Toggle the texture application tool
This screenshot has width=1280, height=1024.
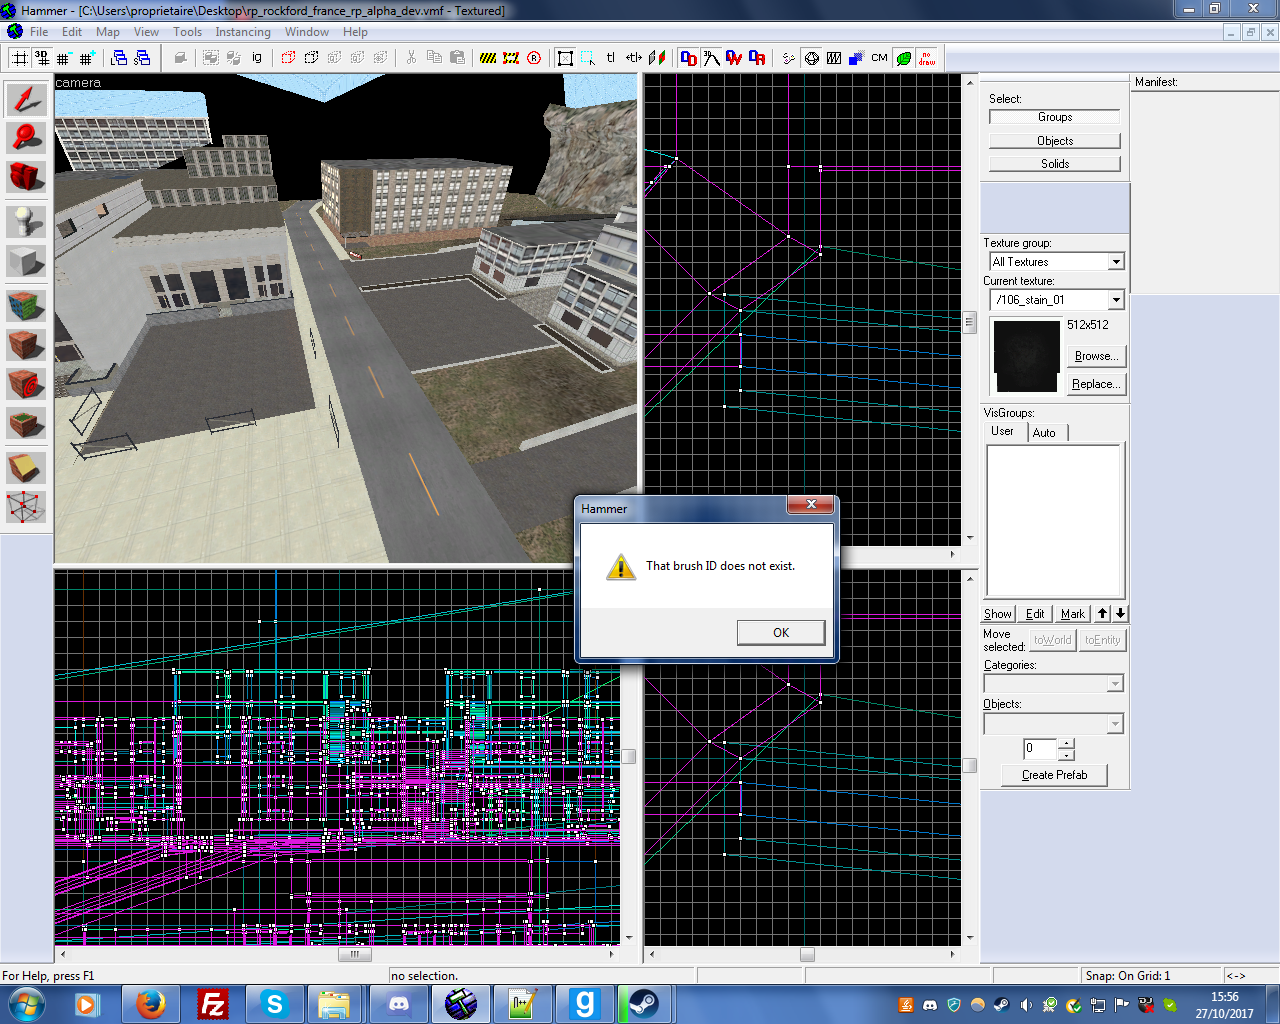point(26,304)
